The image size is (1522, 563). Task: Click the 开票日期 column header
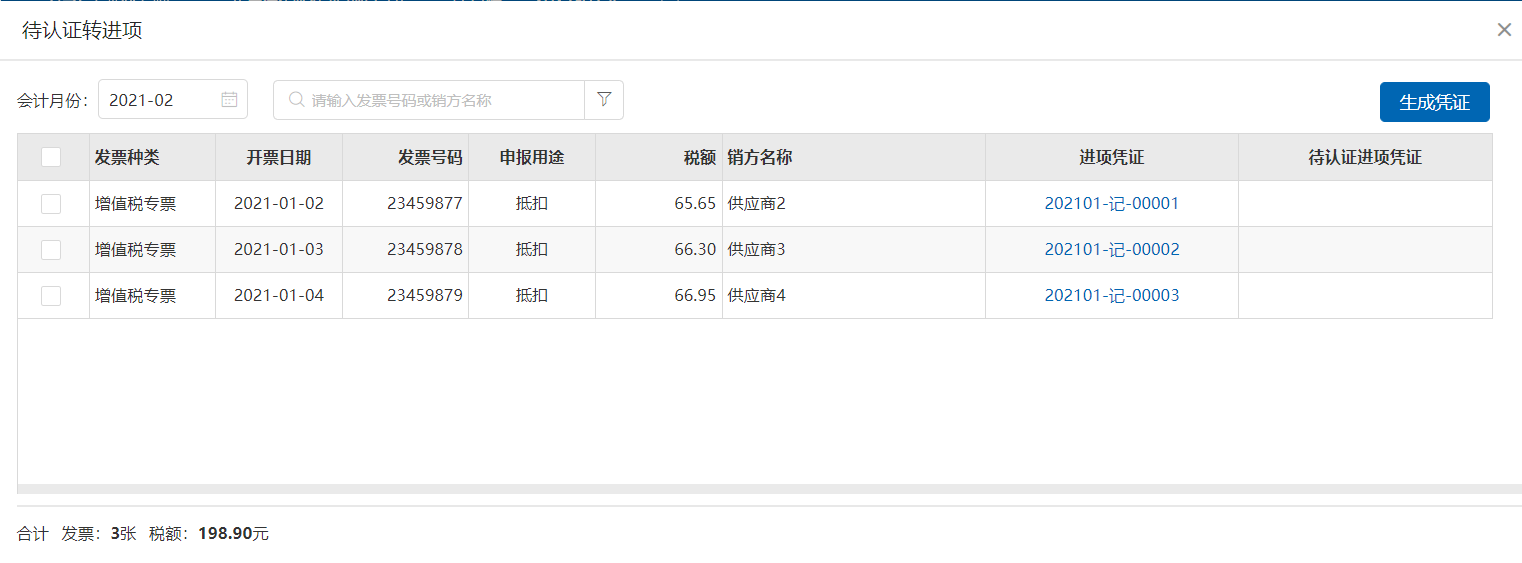point(279,158)
